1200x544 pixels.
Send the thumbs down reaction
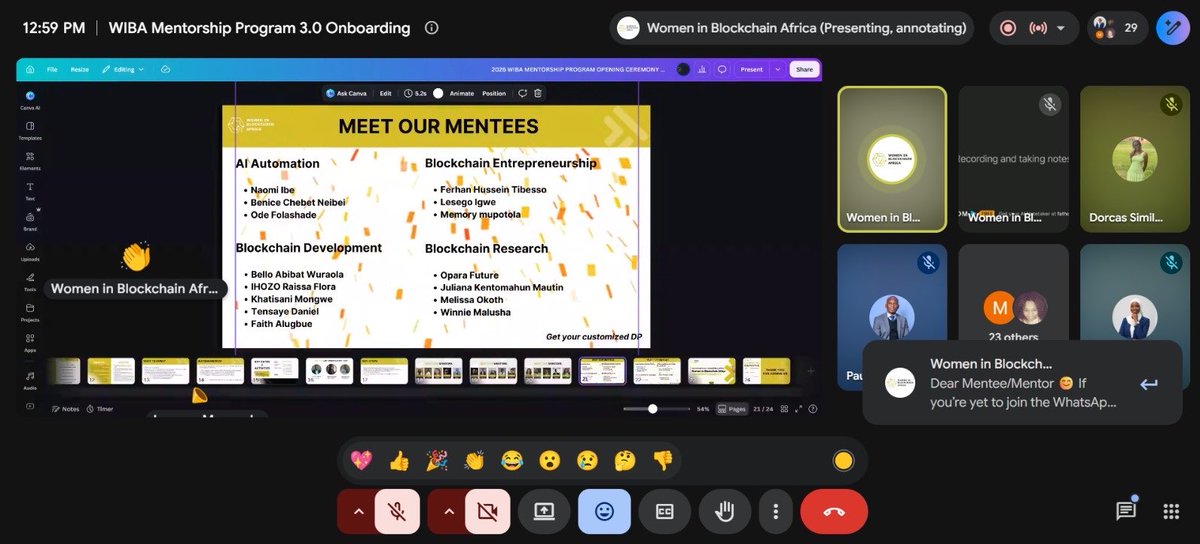(x=662, y=461)
